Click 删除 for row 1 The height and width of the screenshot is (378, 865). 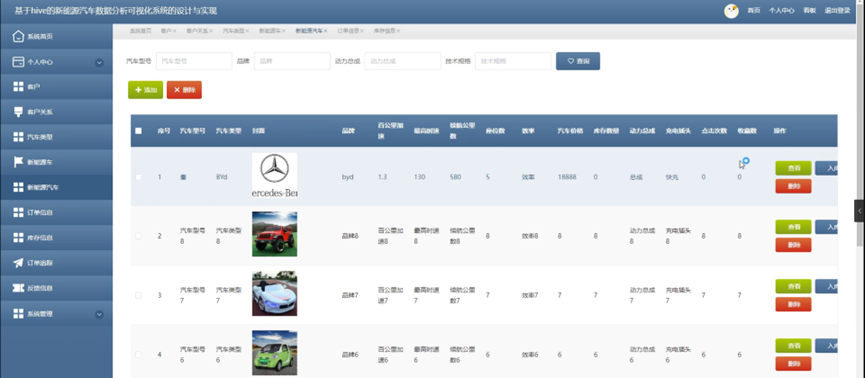[793, 186]
